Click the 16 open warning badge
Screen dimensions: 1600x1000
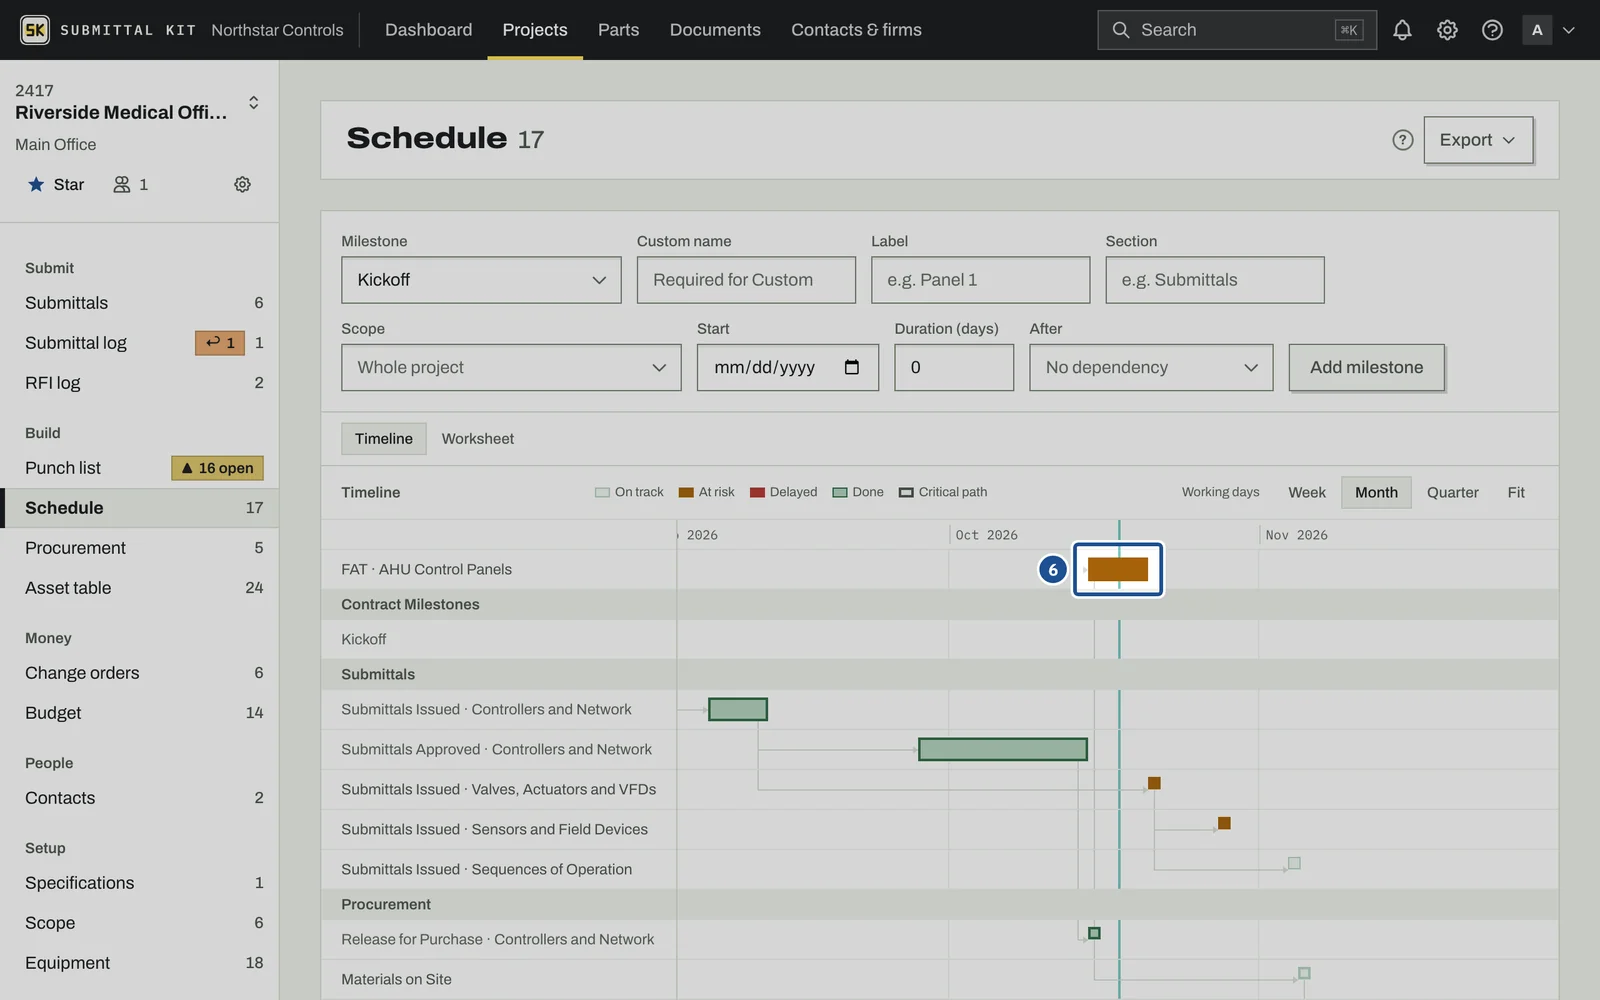pos(217,468)
